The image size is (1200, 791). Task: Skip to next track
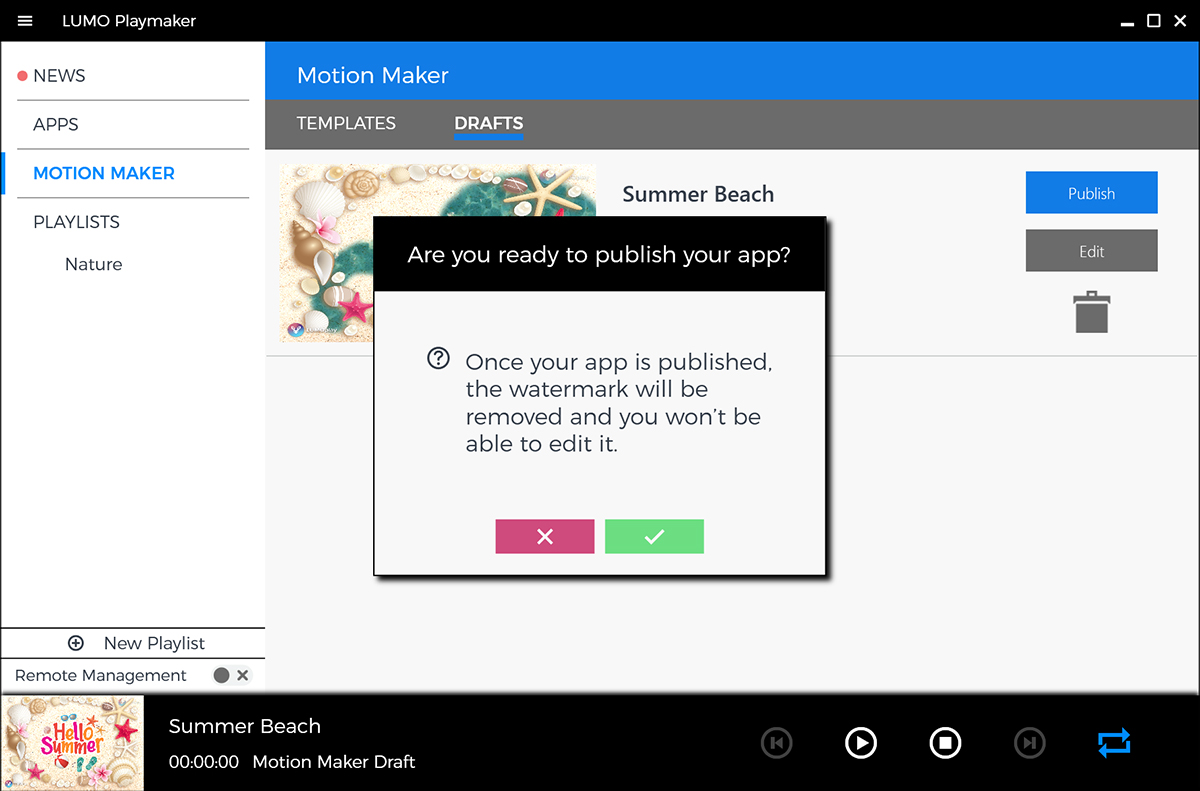coord(1029,743)
